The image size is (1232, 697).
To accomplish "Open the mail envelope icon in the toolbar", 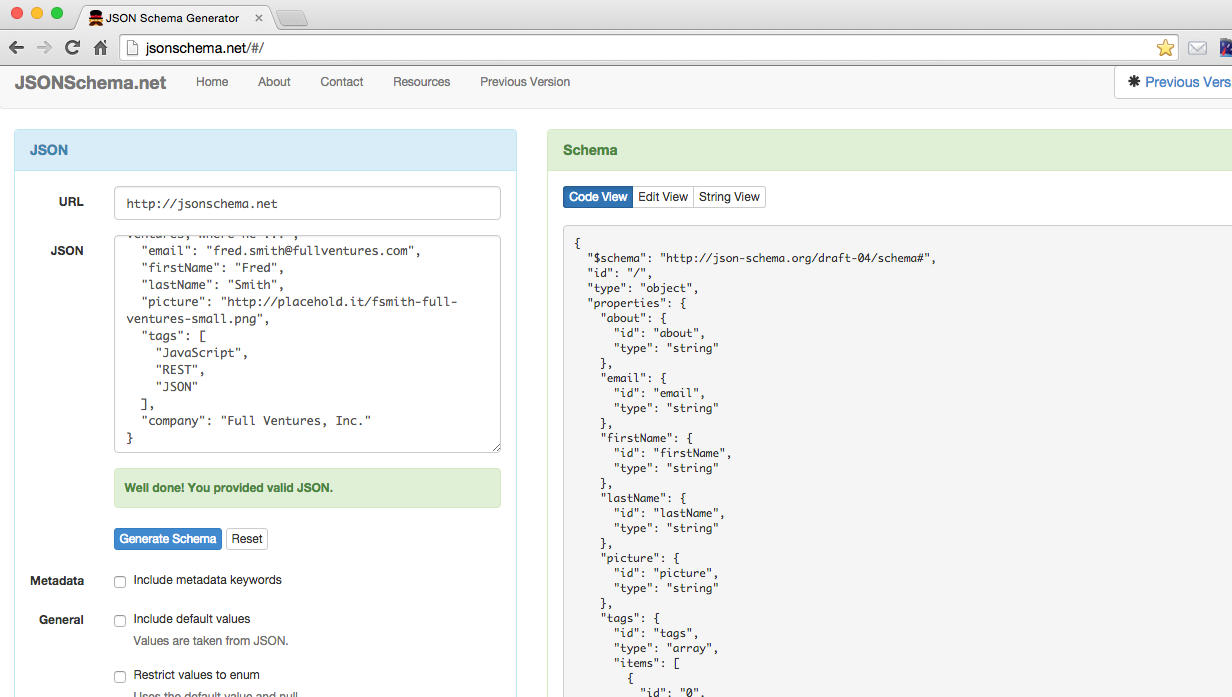I will (1197, 47).
